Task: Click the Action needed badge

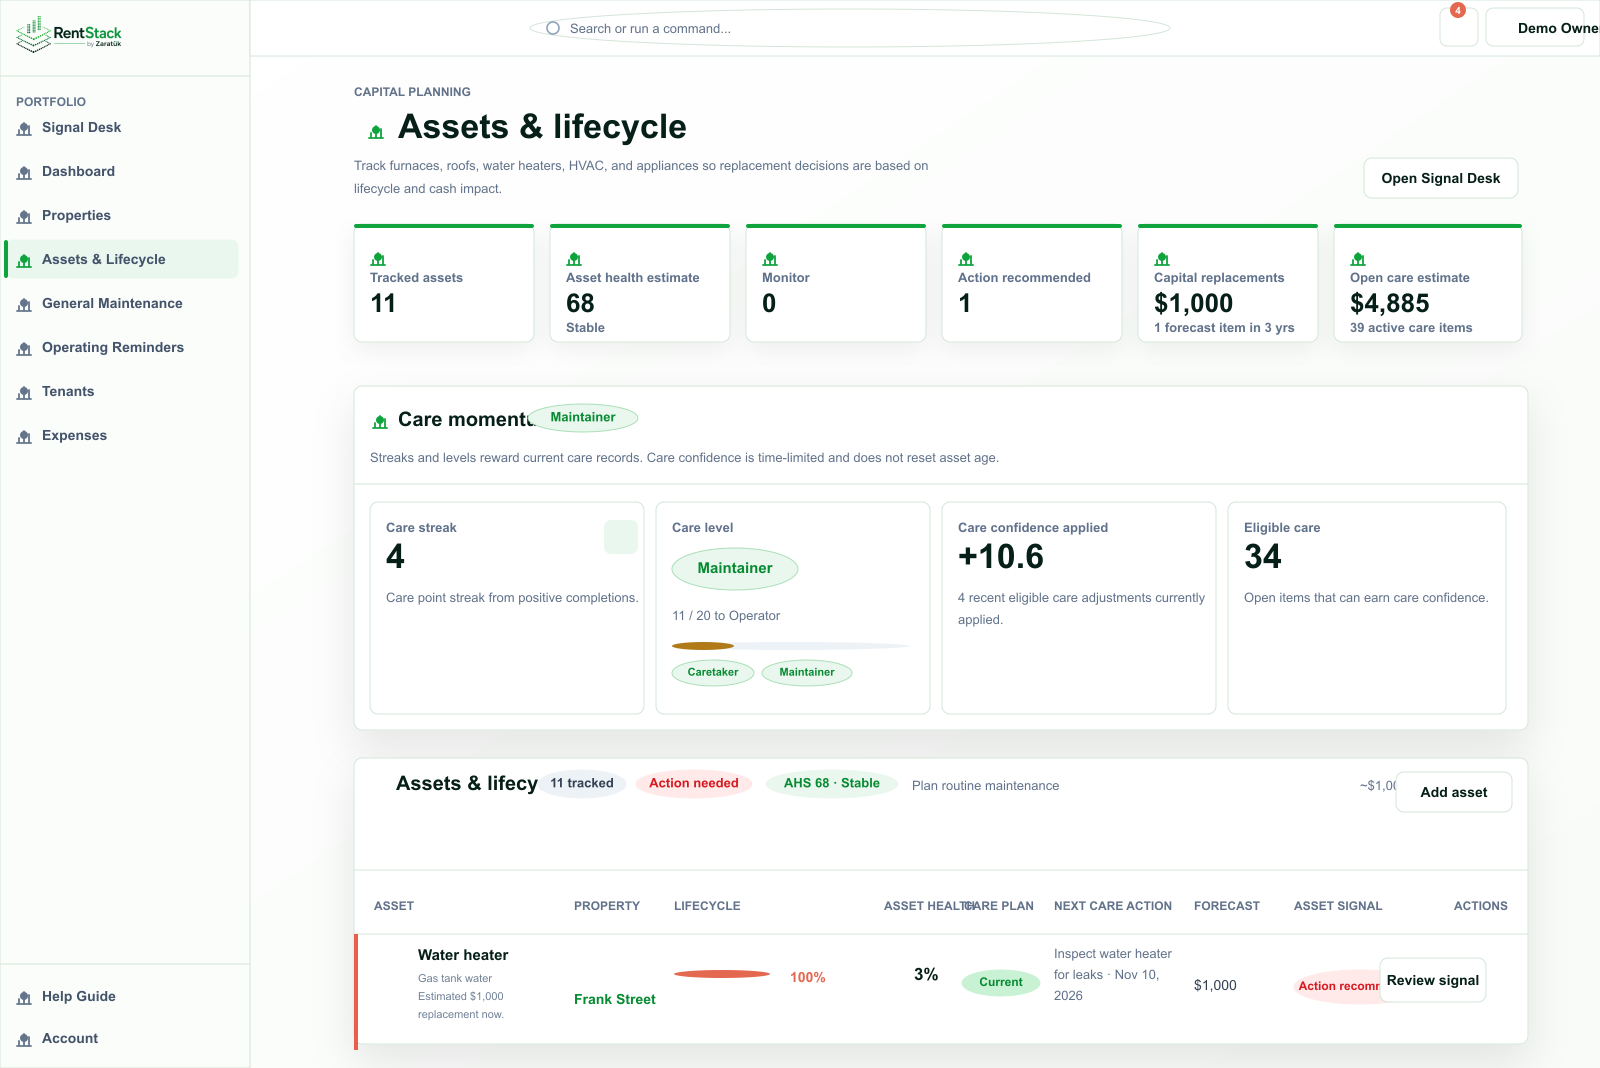Action: pyautogui.click(x=694, y=783)
